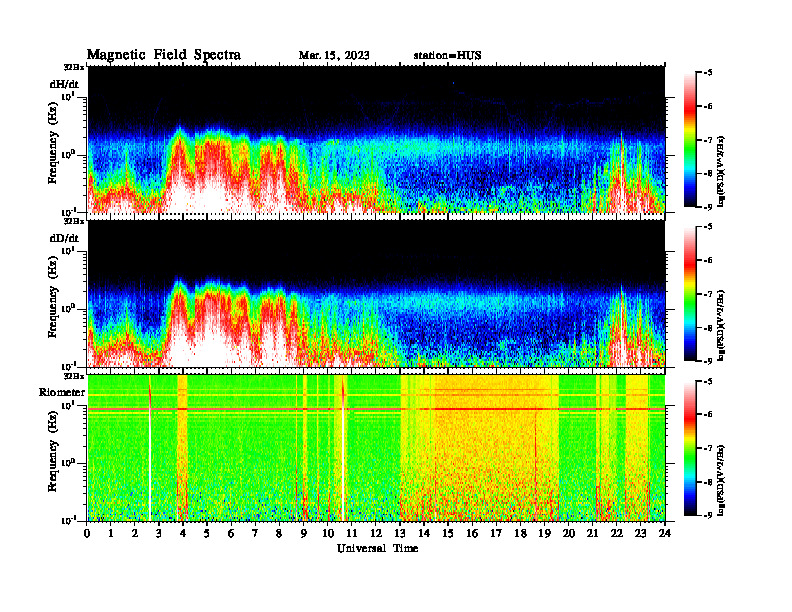This screenshot has width=792, height=612.
Task: Click hour "0" on the Universal Time axis
Action: pyautogui.click(x=87, y=534)
